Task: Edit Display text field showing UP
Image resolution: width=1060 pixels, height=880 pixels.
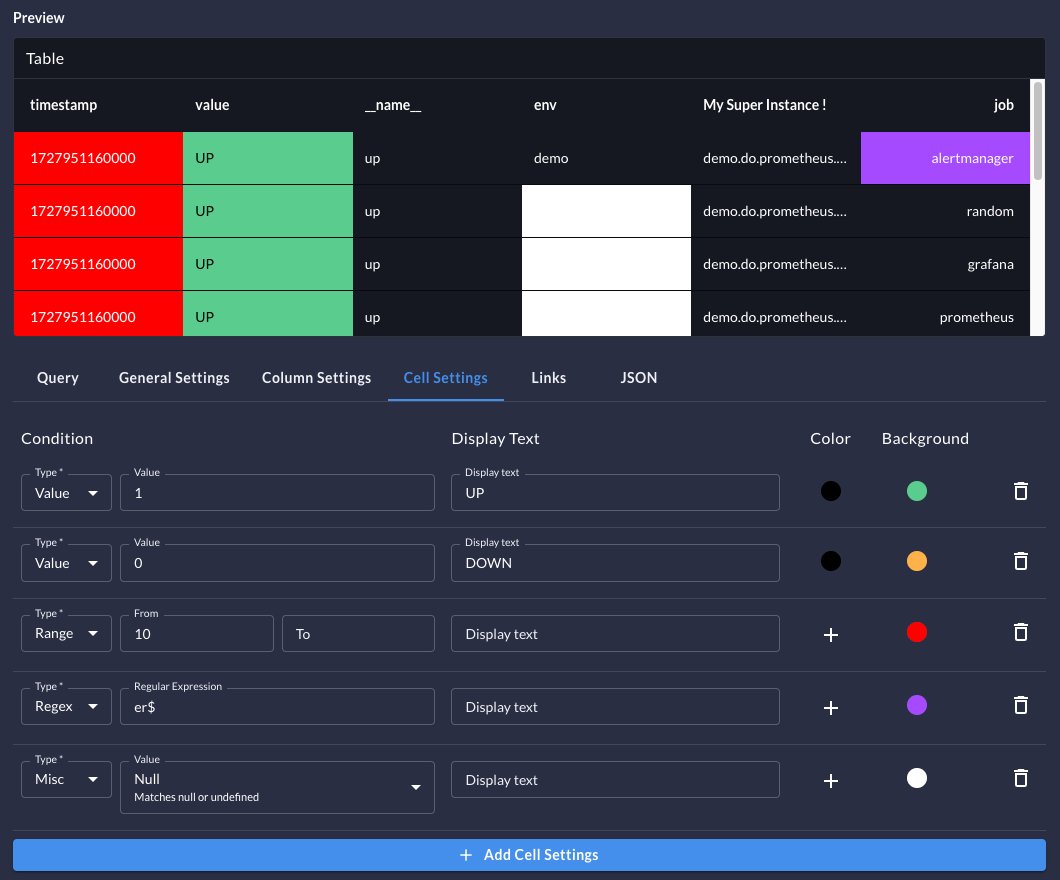Action: pos(615,493)
